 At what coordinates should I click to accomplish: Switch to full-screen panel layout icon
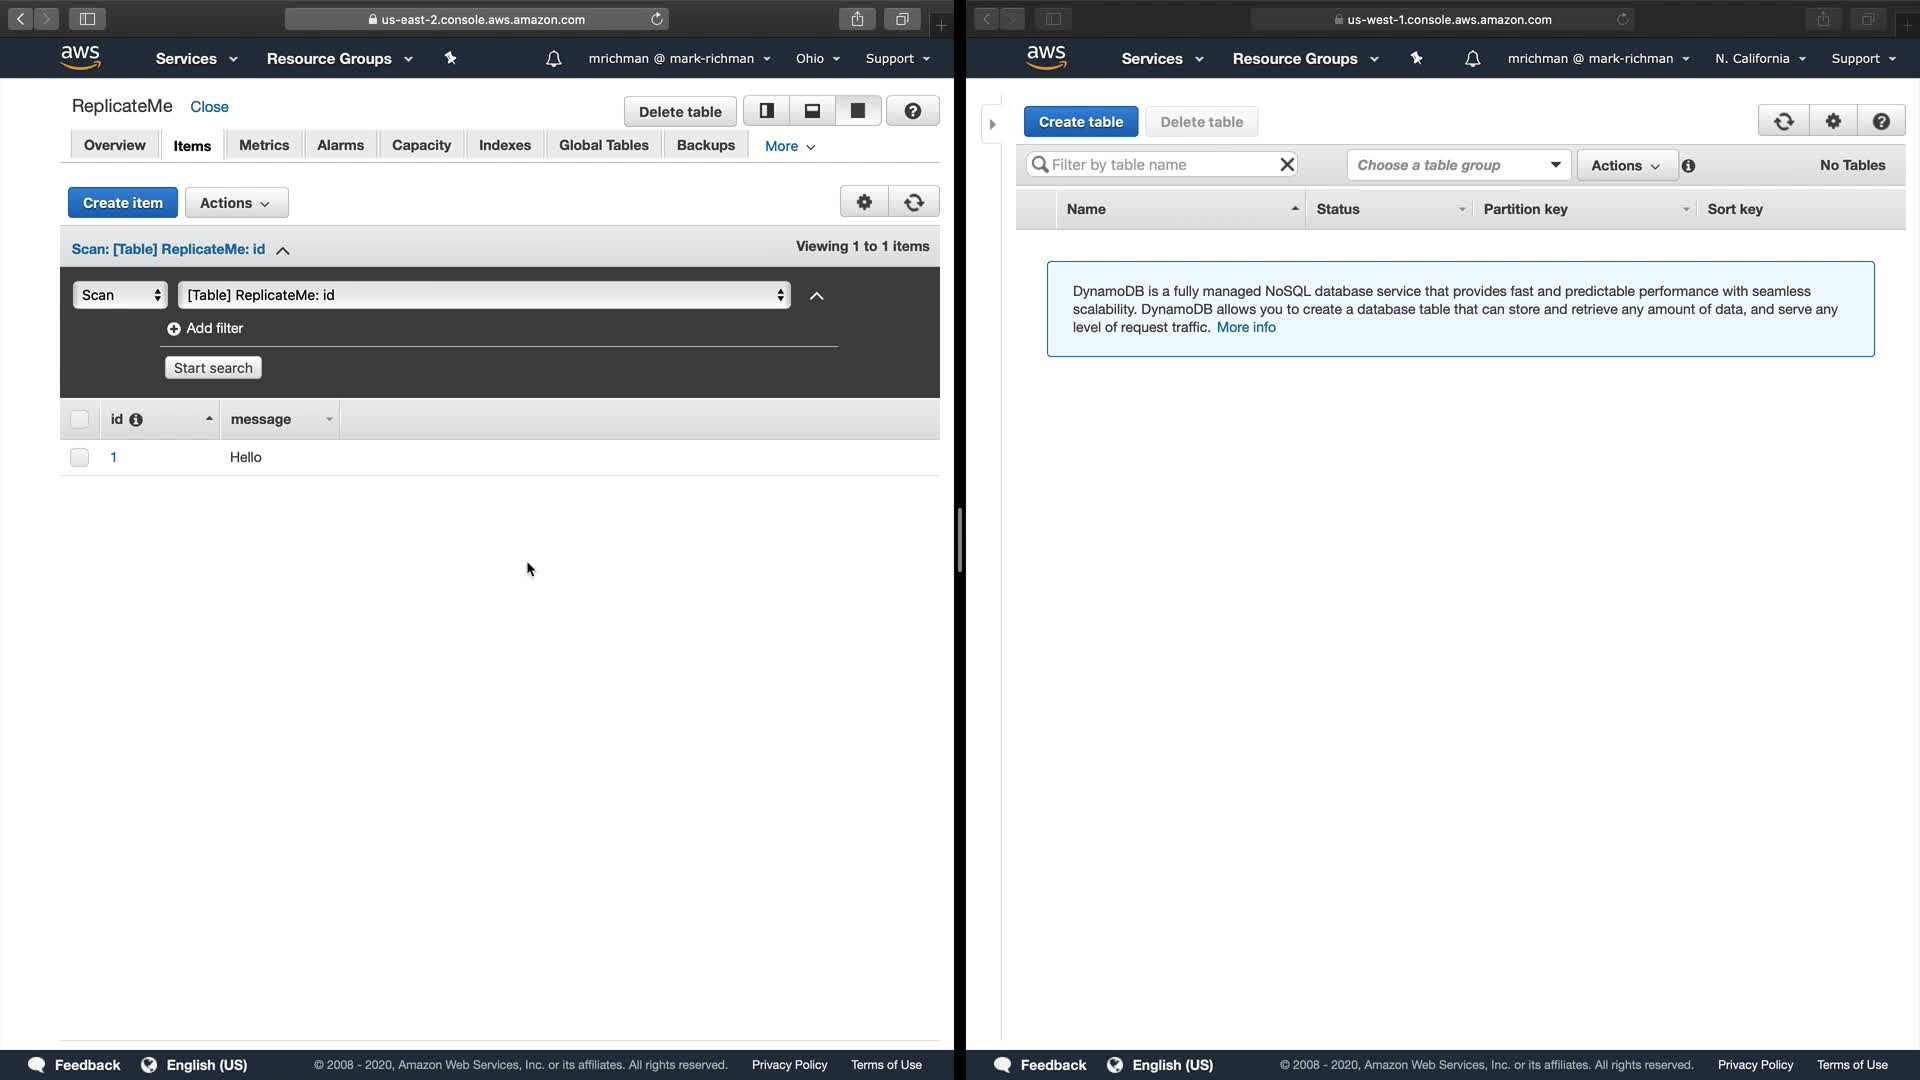coord(858,111)
